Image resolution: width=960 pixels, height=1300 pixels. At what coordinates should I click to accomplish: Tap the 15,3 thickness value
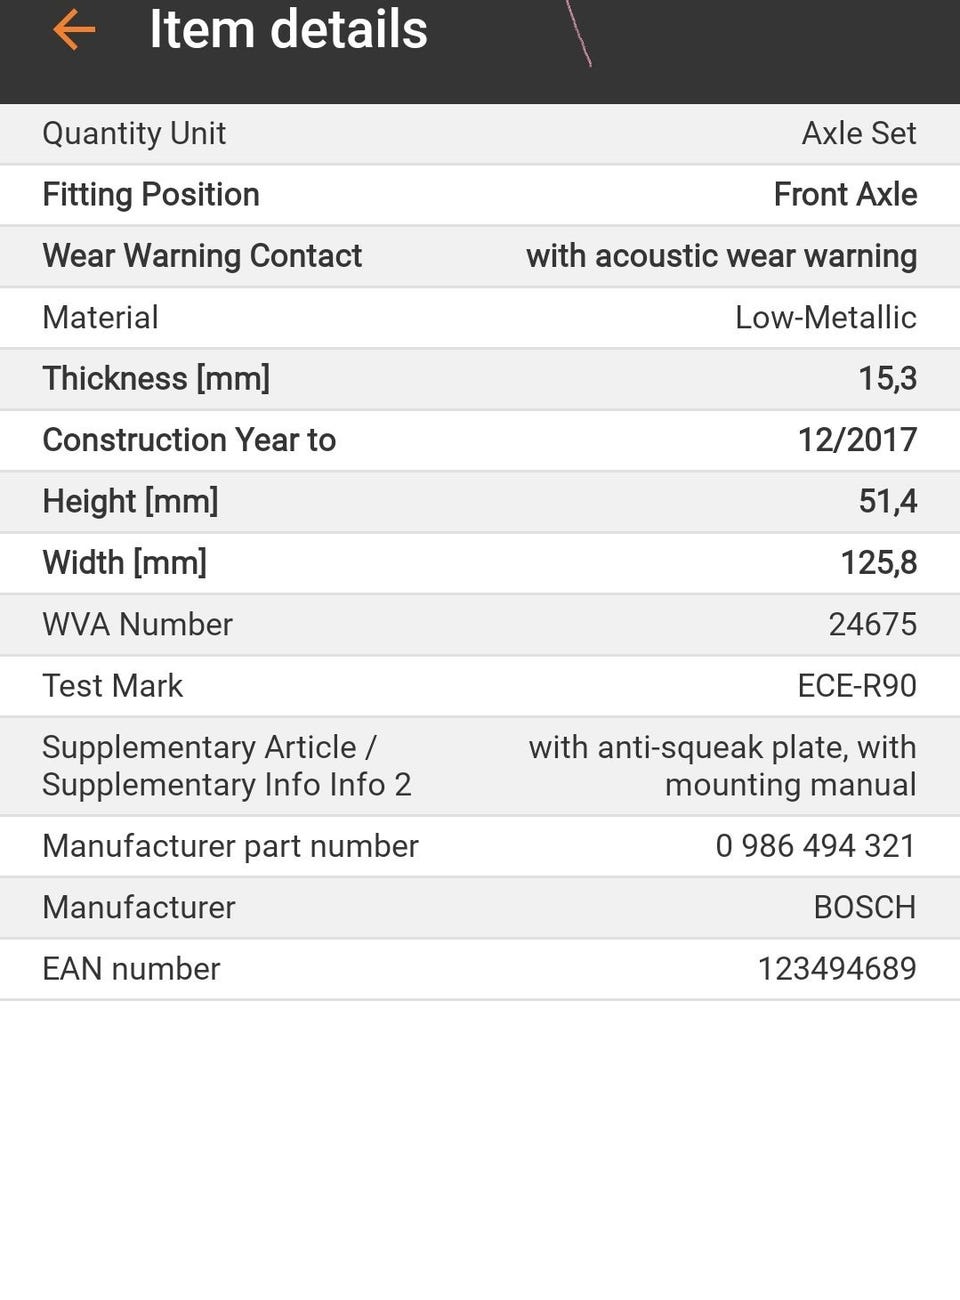pyautogui.click(x=887, y=379)
